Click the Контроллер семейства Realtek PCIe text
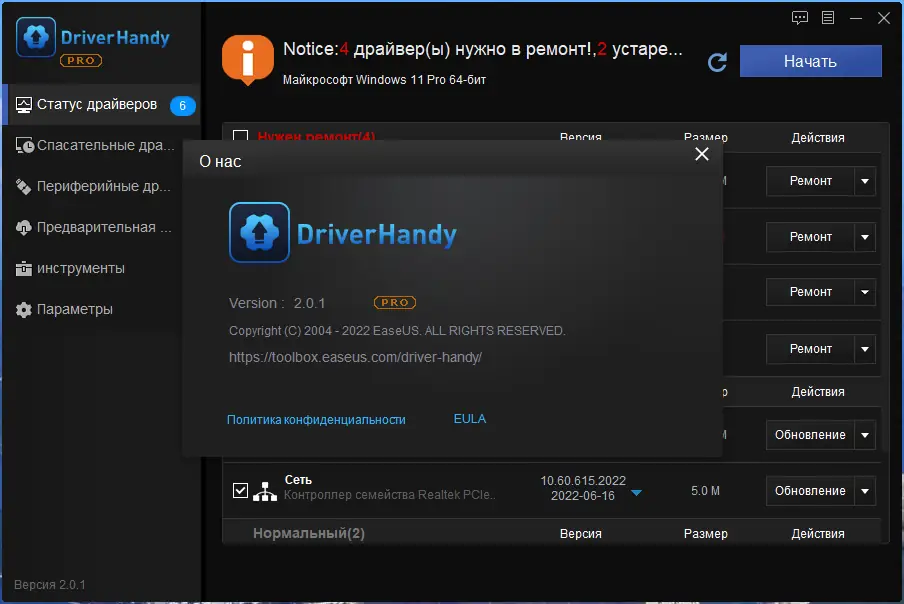The image size is (904, 604). [x=389, y=495]
